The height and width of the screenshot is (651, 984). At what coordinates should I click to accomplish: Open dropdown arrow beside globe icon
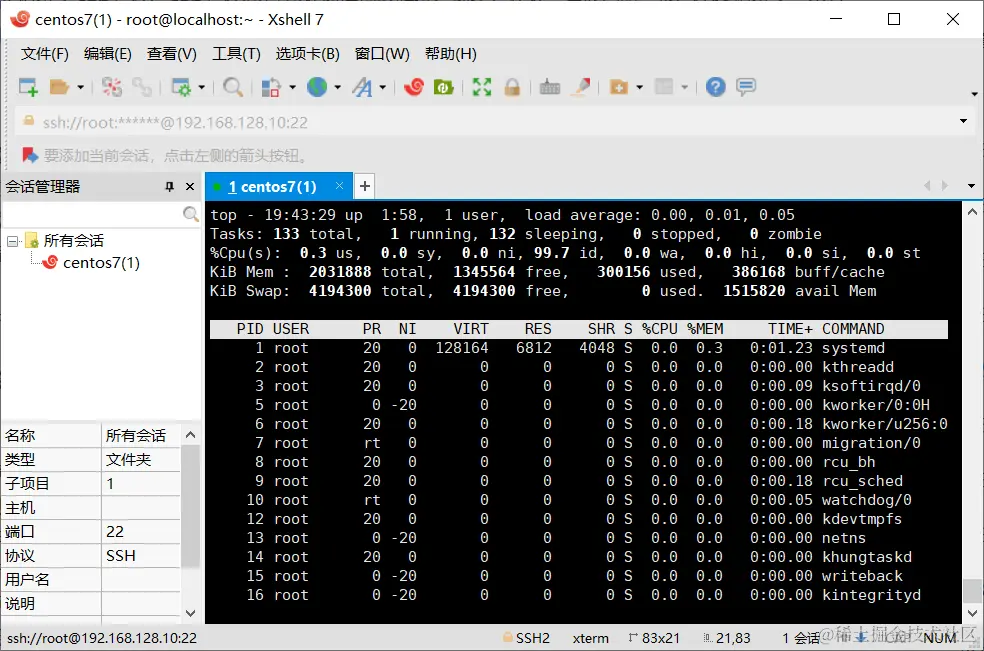click(338, 87)
